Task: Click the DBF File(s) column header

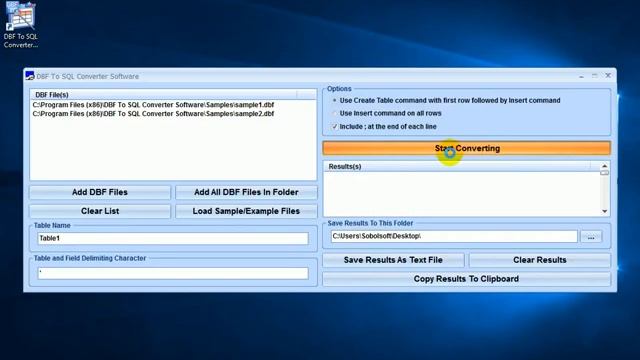Action: [163, 95]
